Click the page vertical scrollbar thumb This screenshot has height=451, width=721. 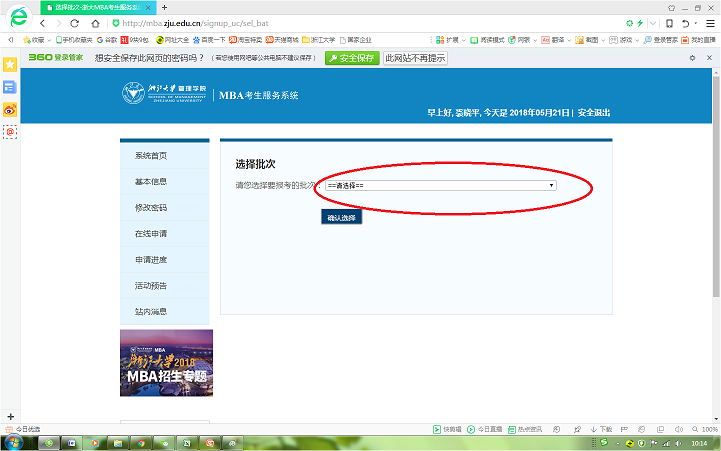(716, 186)
